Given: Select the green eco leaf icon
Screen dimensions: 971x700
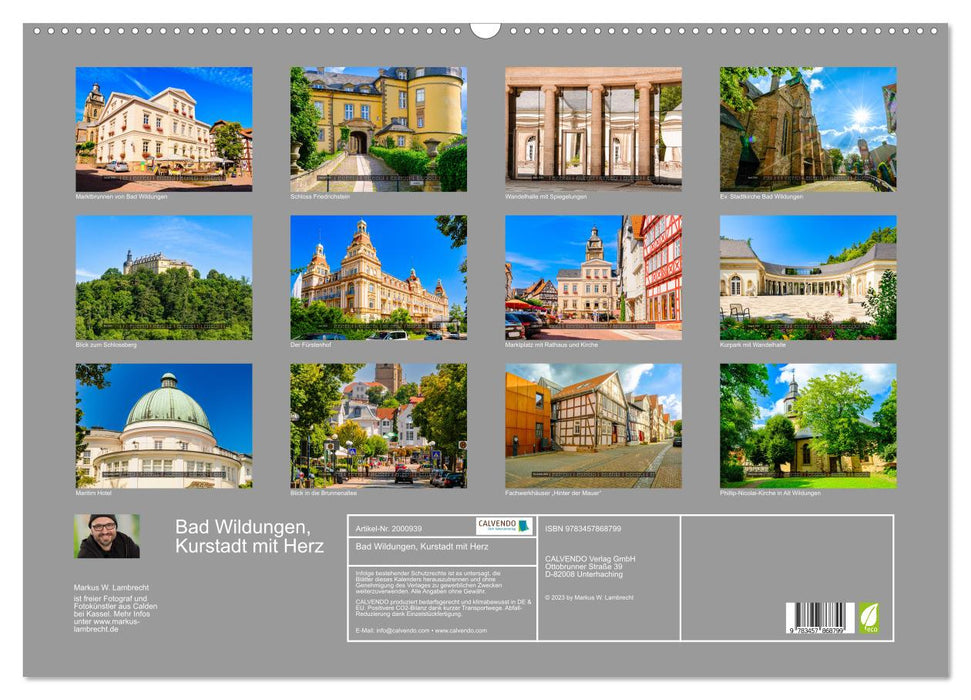Looking at the screenshot, I should (x=872, y=617).
